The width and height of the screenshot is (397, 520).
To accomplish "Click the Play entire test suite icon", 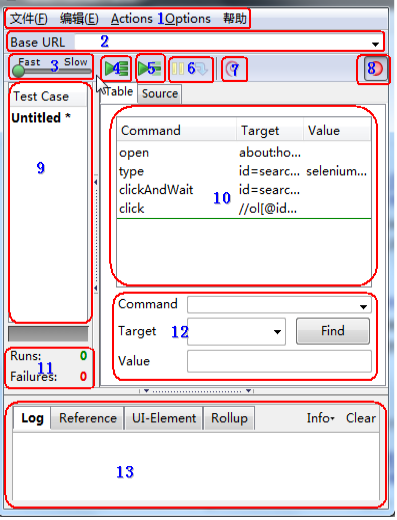I will [116, 69].
